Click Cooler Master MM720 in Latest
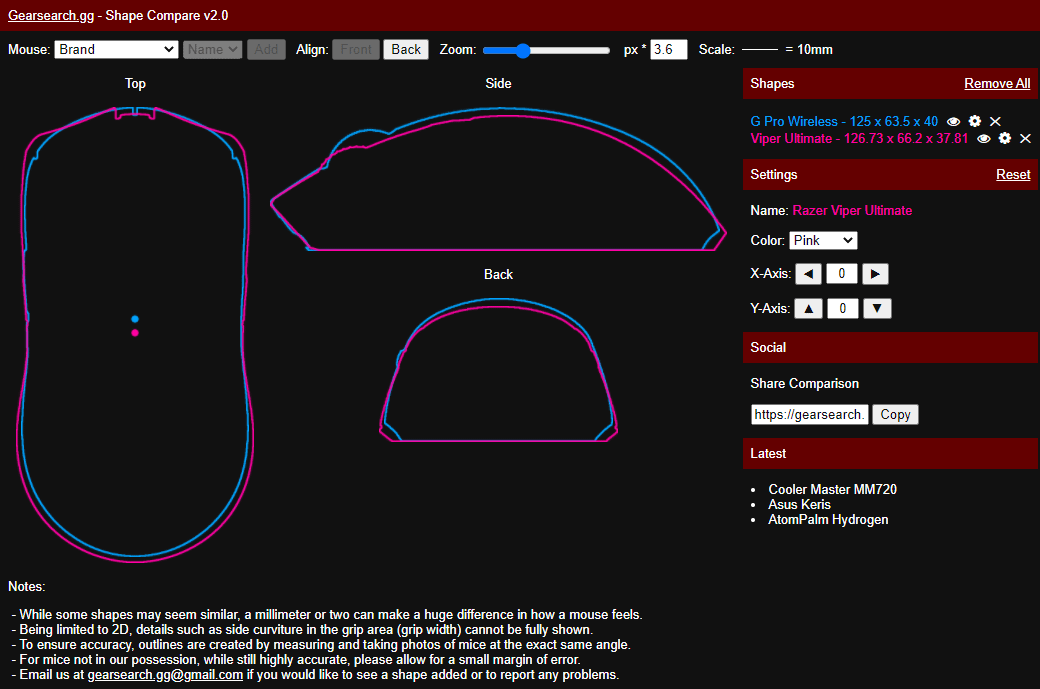Image resolution: width=1040 pixels, height=689 pixels. tap(832, 489)
